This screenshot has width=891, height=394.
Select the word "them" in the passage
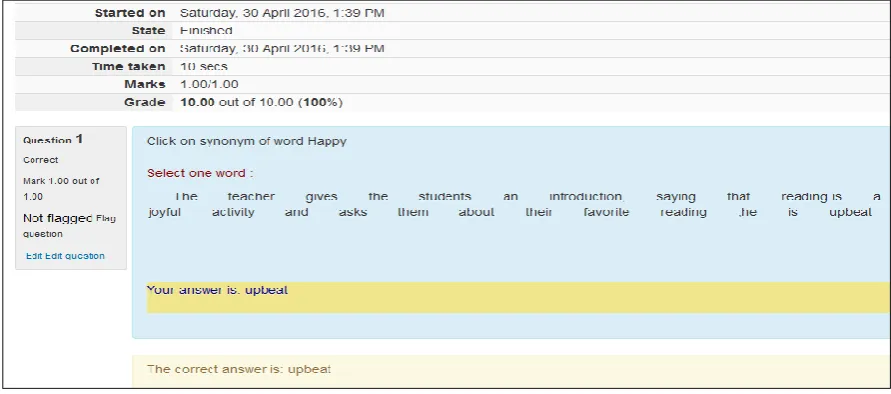[413, 213]
